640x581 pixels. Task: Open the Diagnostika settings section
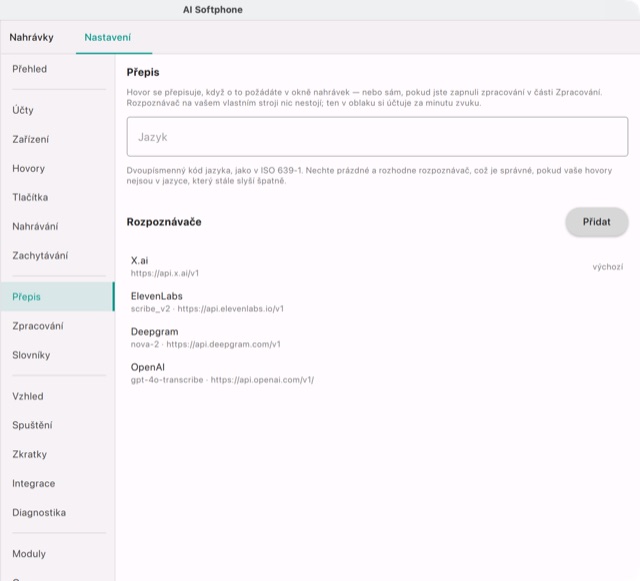click(57, 512)
